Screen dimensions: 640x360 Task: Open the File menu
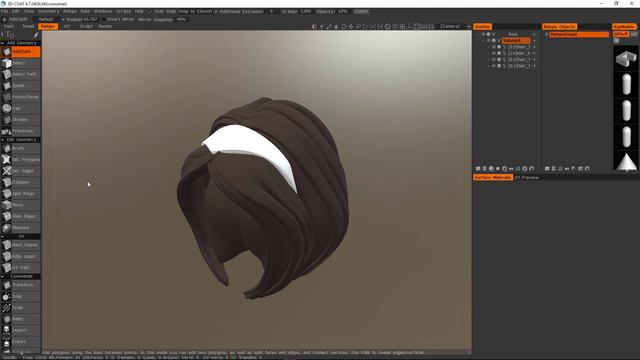(4, 11)
